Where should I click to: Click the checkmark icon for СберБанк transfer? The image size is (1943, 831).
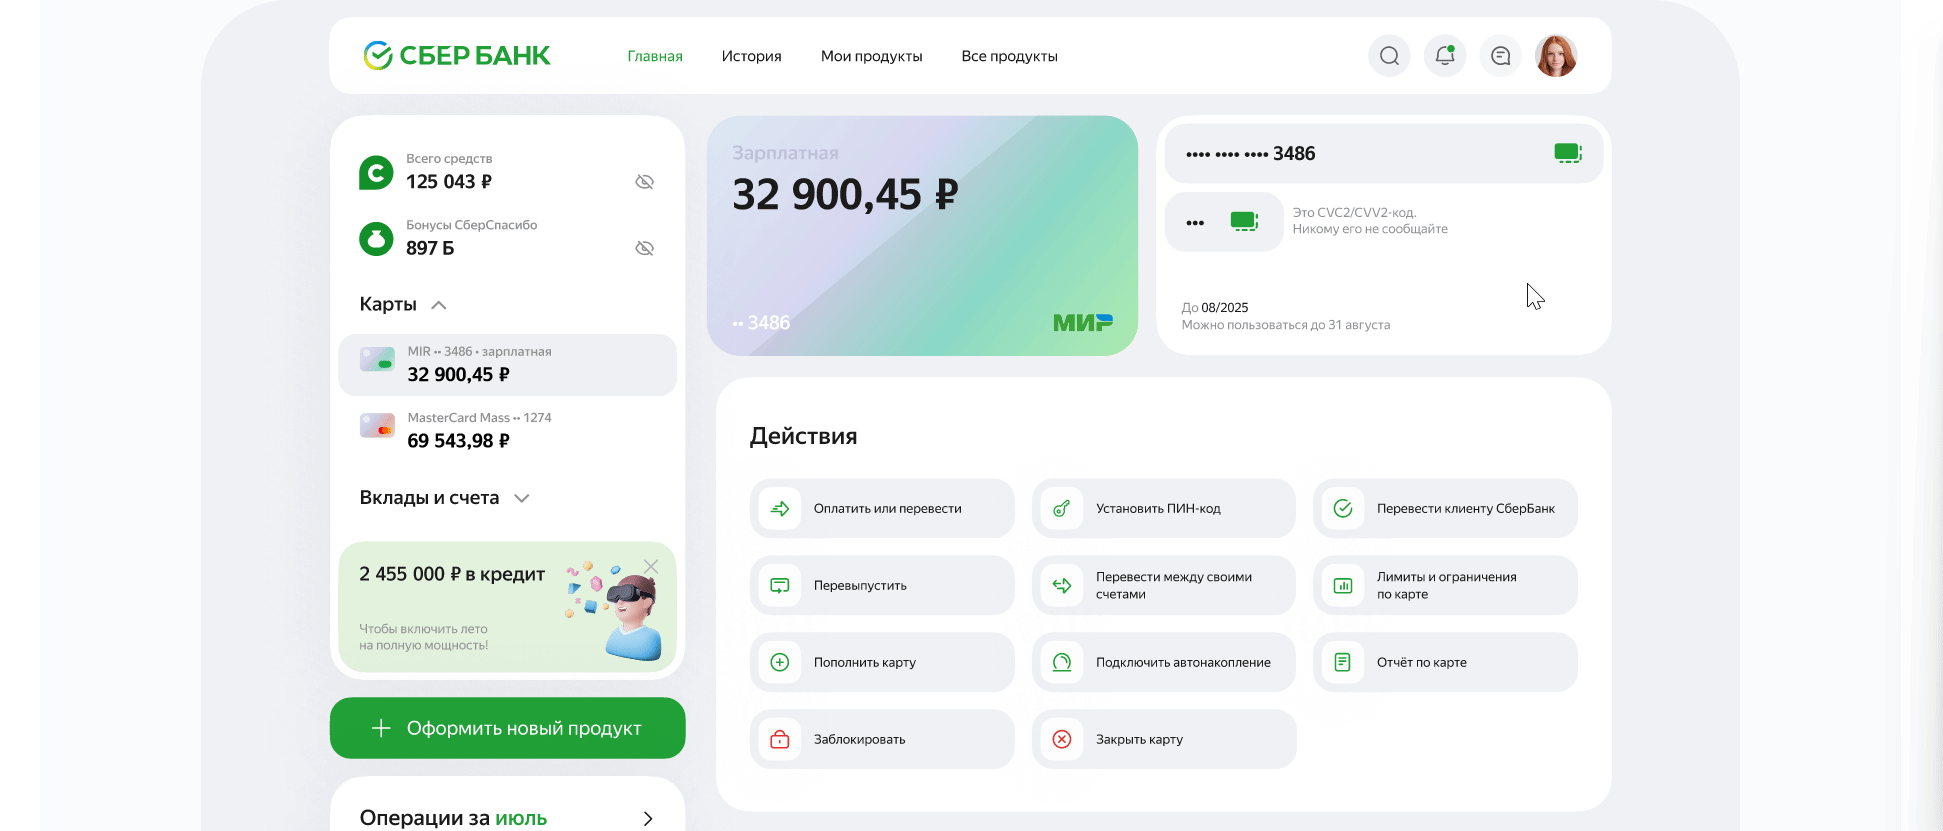[x=1343, y=508]
